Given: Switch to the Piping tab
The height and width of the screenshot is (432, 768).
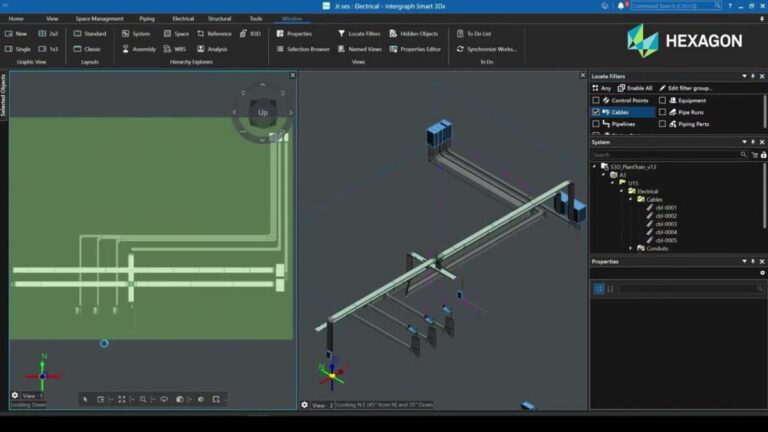Looking at the screenshot, I should [146, 19].
